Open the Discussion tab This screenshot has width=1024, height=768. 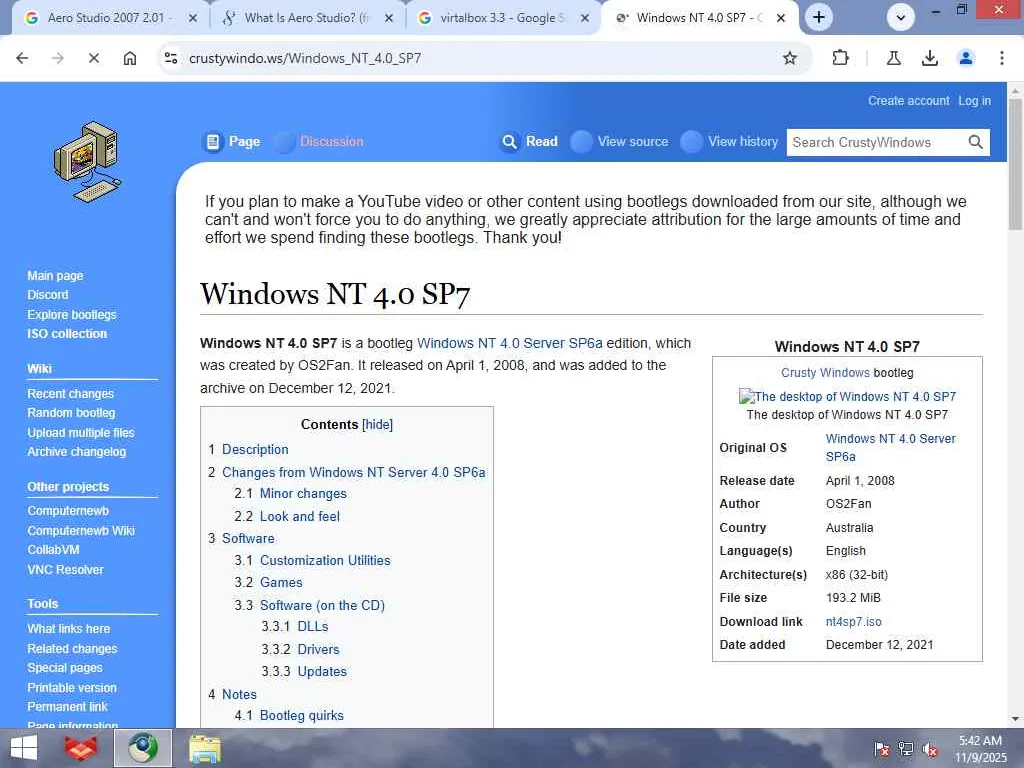[x=331, y=142]
